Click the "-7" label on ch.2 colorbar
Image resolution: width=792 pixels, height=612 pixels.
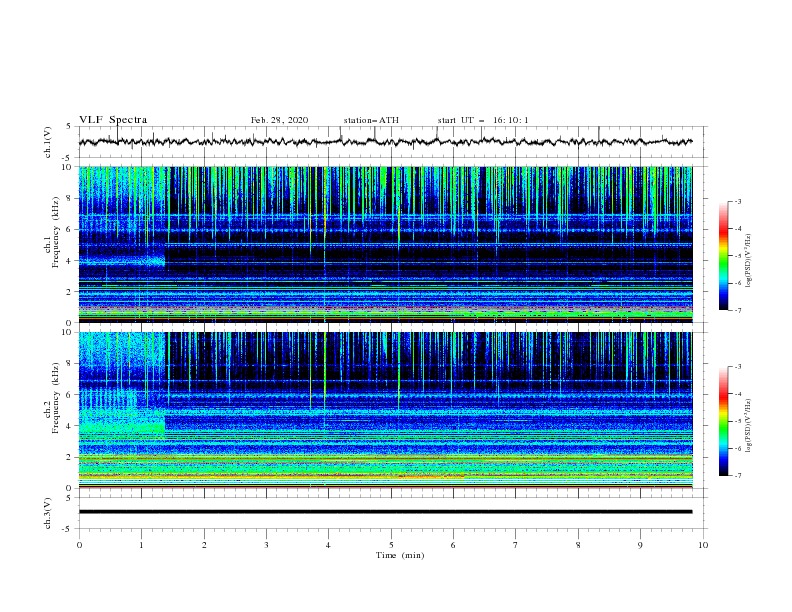(x=737, y=476)
